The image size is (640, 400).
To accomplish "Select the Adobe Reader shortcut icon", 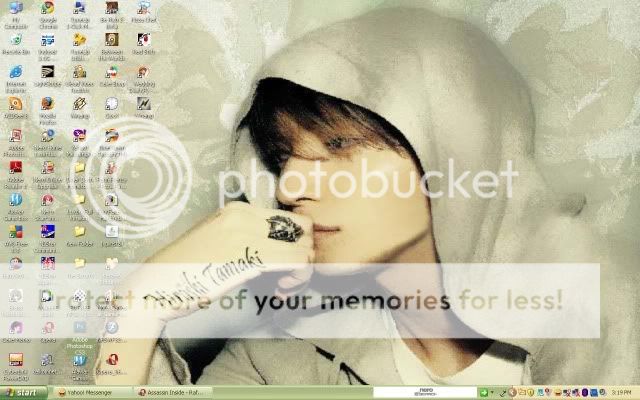I will click(x=16, y=167).
